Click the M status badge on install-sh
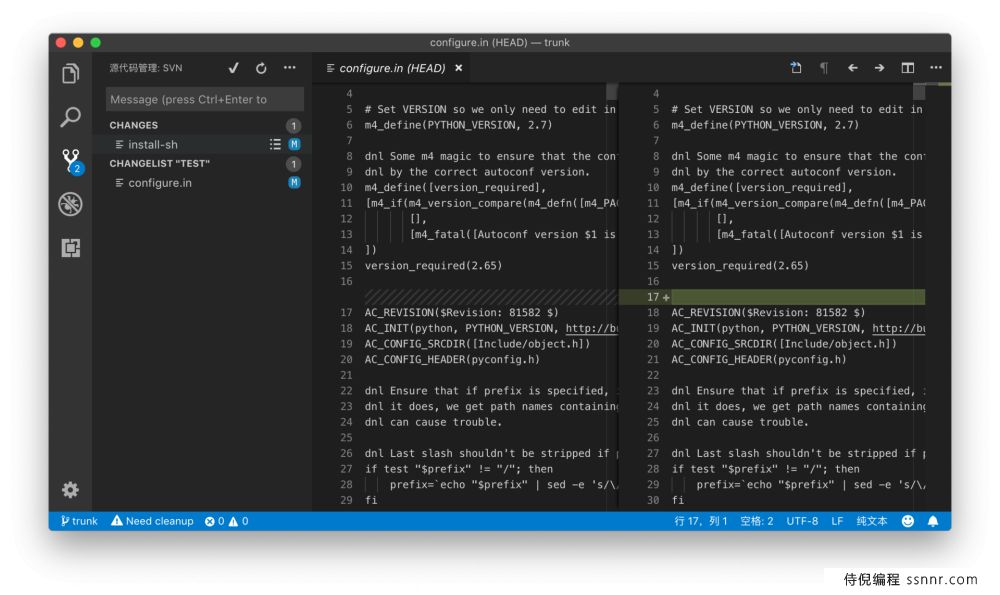The height and width of the screenshot is (595, 1000). (x=294, y=145)
